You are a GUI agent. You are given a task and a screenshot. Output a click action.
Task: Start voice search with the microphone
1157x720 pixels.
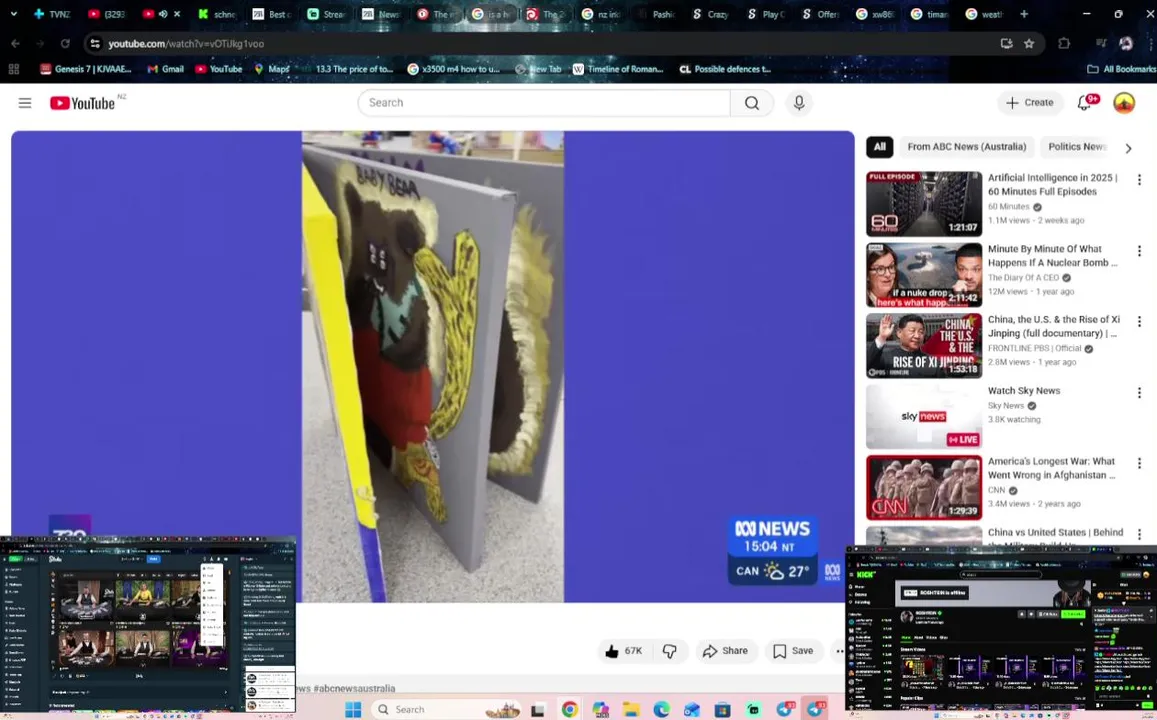pyautogui.click(x=798, y=103)
